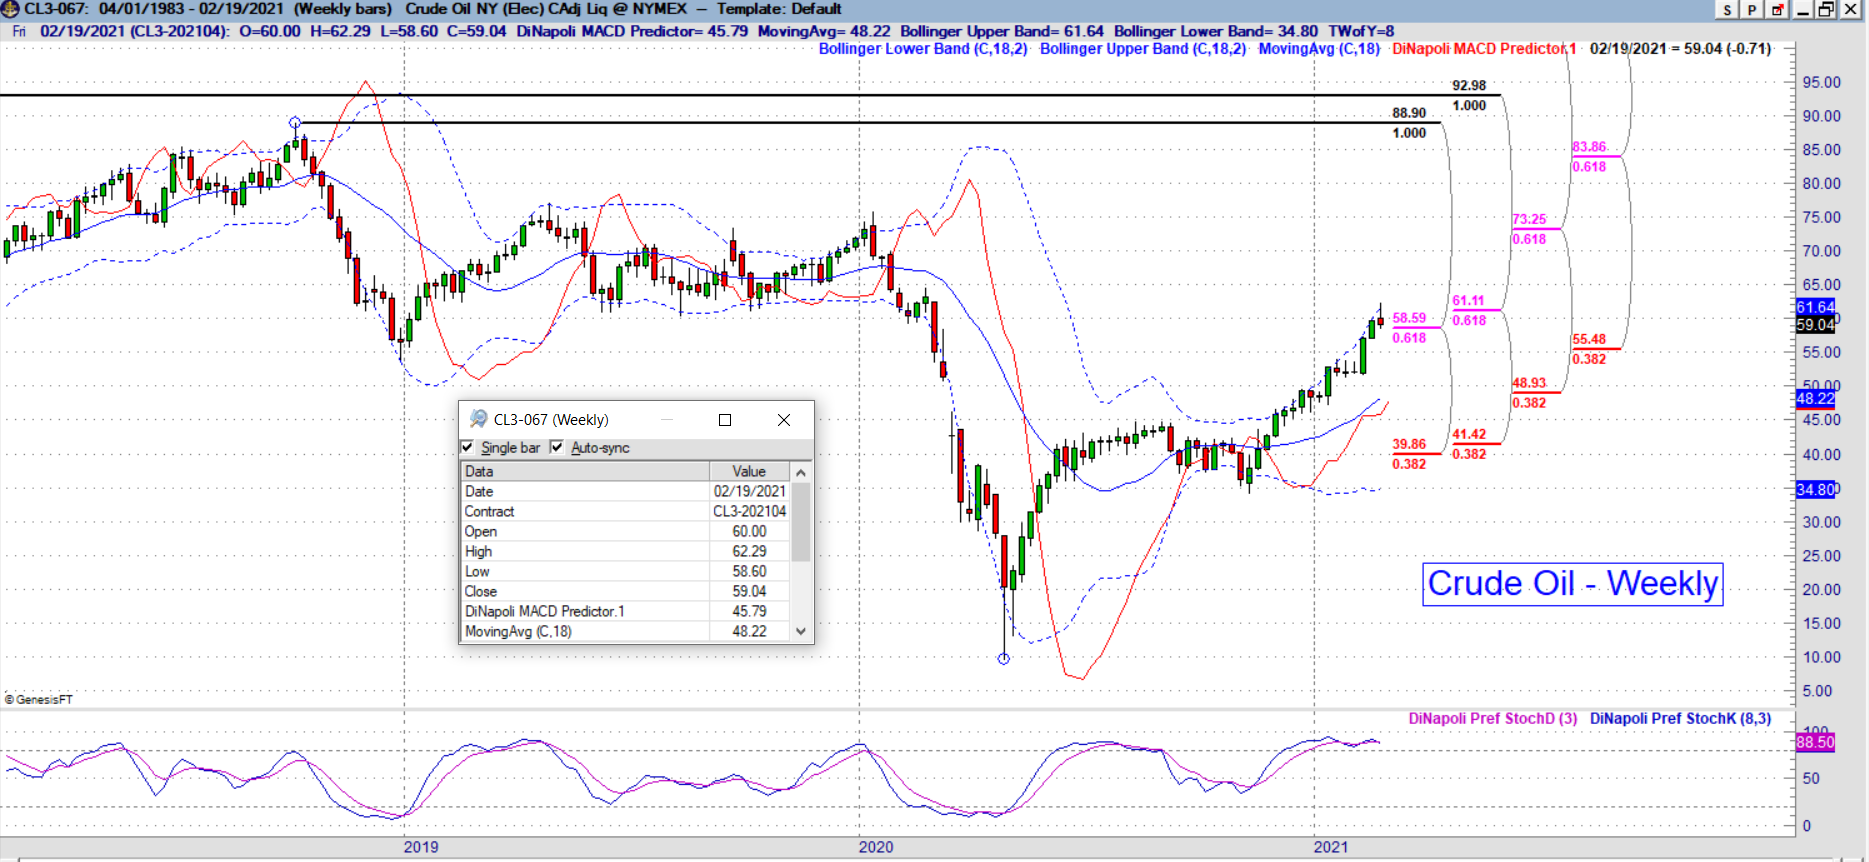The width and height of the screenshot is (1869, 862).
Task: Click the blue 48.22 price axis tag
Action: point(1815,398)
